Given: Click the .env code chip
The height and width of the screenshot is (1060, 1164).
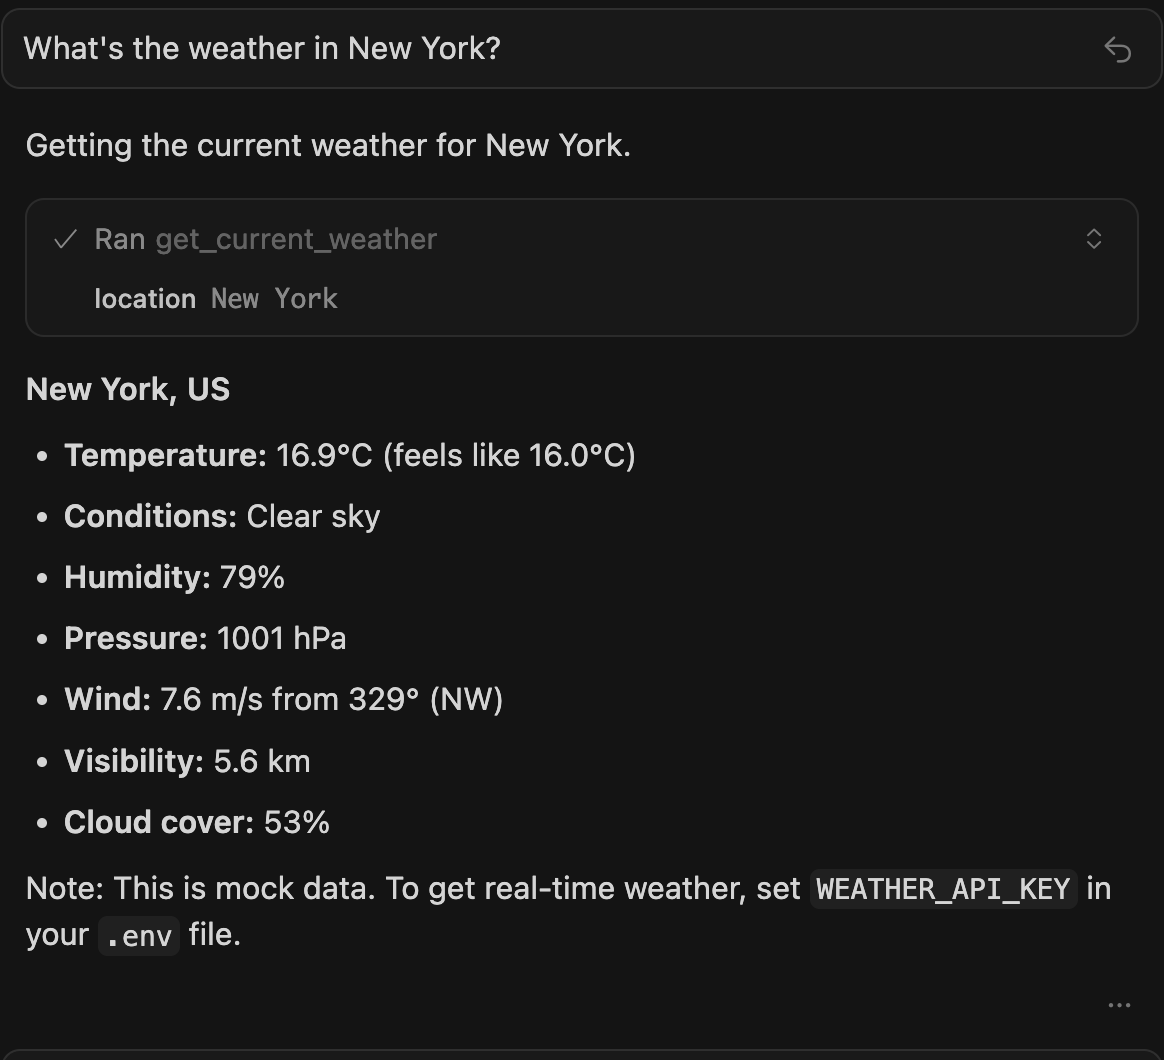Looking at the screenshot, I should (x=139, y=935).
